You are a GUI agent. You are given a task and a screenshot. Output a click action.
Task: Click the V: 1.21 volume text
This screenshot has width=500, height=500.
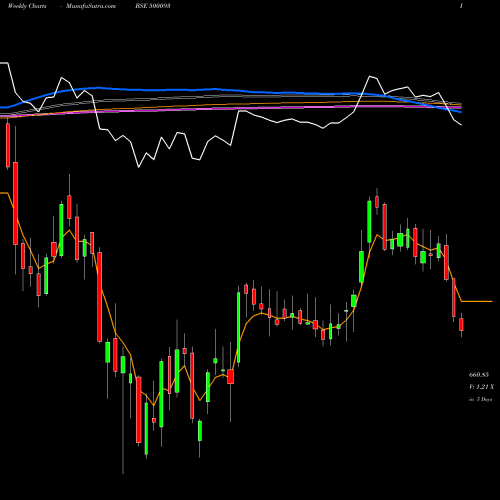click(481, 387)
